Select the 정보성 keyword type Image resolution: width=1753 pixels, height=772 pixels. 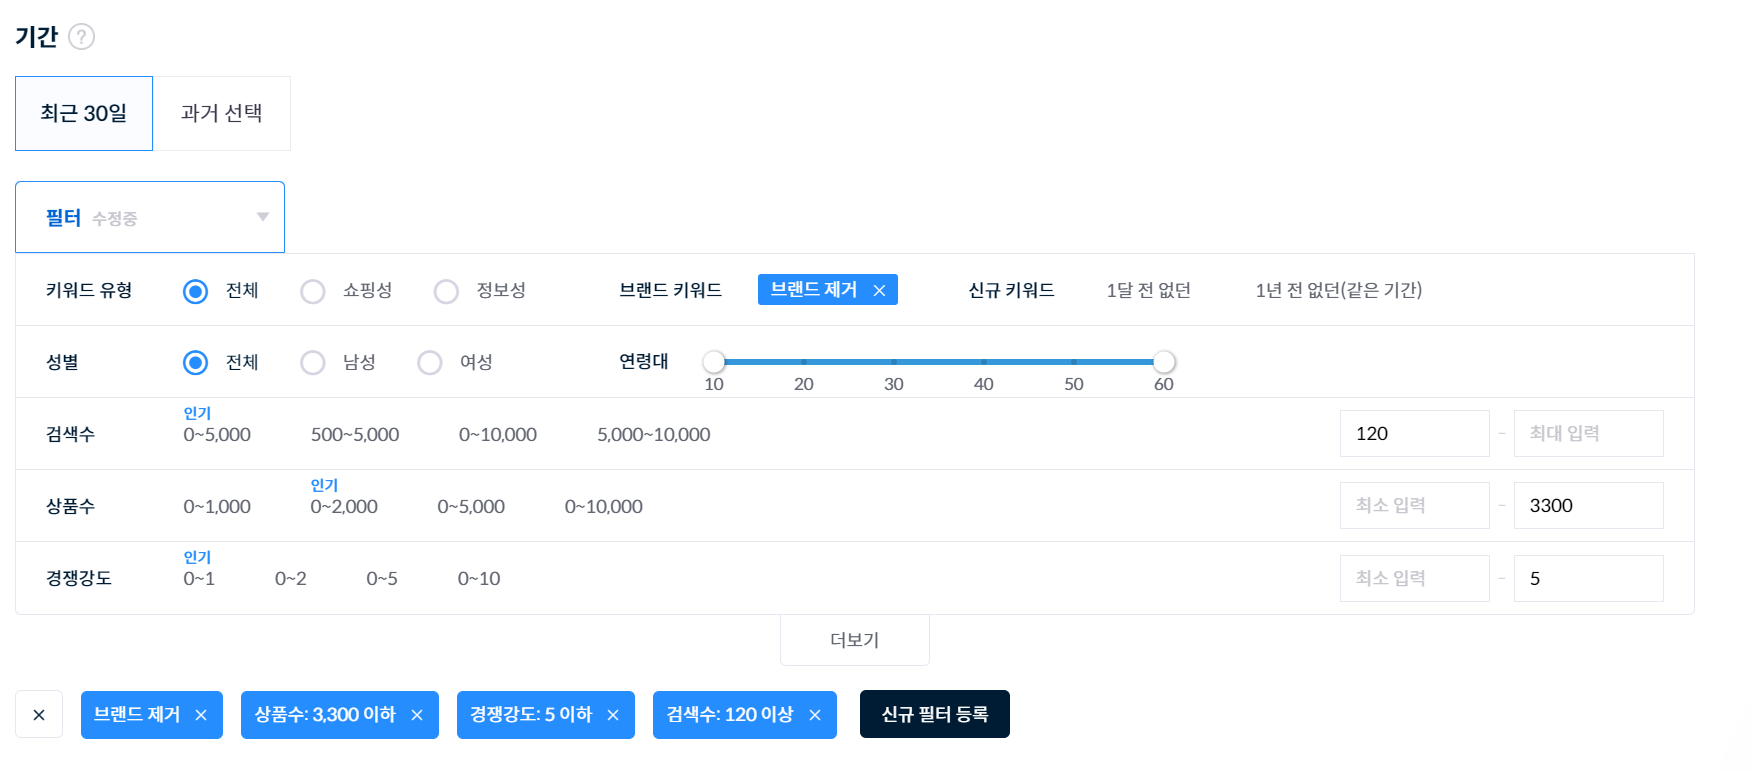pyautogui.click(x=446, y=291)
